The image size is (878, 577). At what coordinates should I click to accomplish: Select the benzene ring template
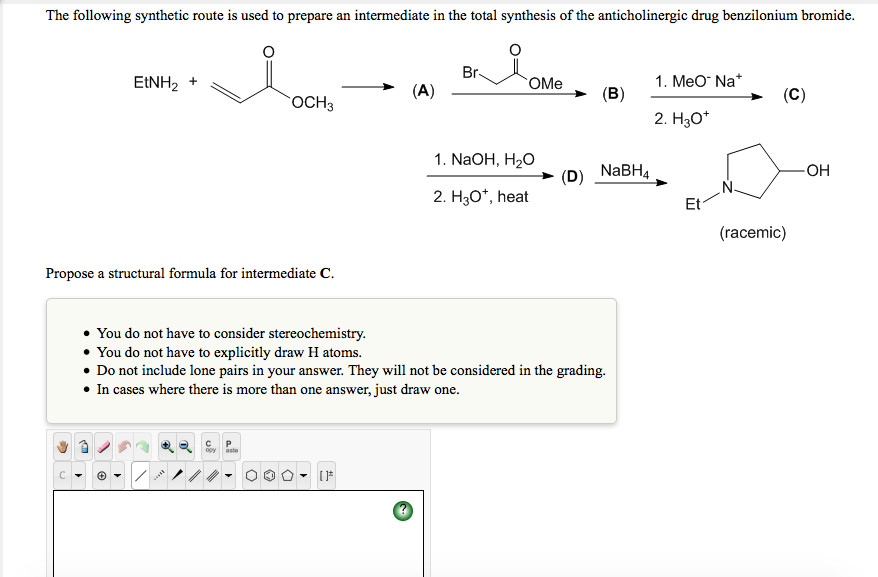(x=269, y=474)
